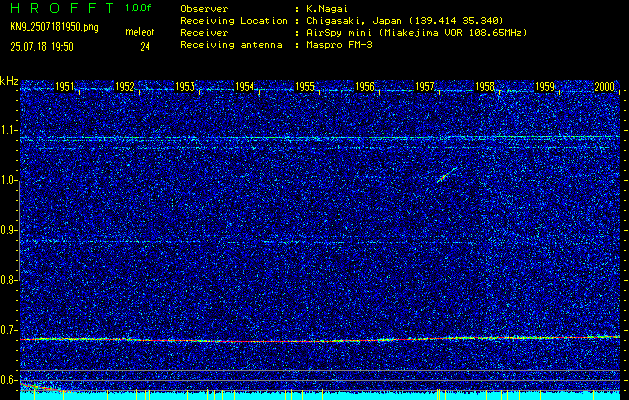The image size is (629, 400).
Task: Click the 1952 time marker
Action: [x=124, y=87]
